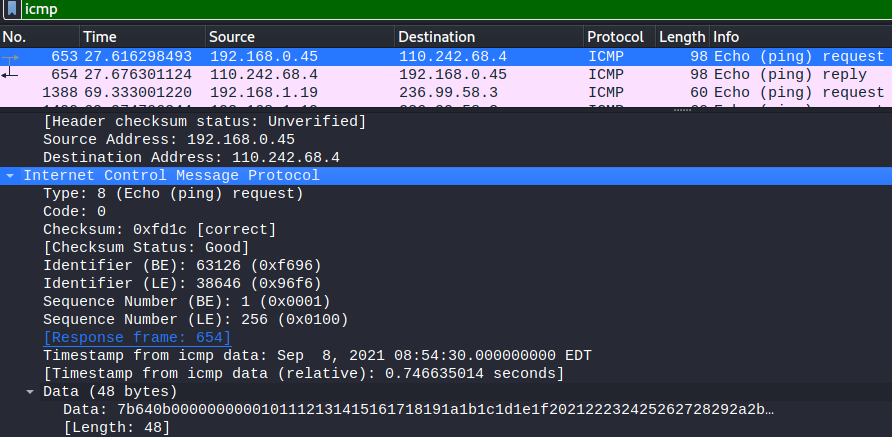Sort packets by Time column header

coord(143,37)
